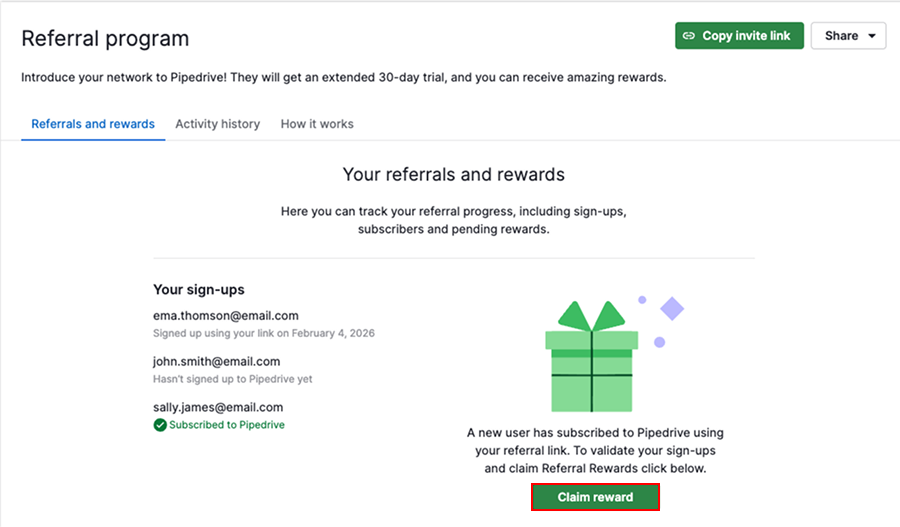
Task: Click the link icon on Copy invite link
Action: click(688, 36)
